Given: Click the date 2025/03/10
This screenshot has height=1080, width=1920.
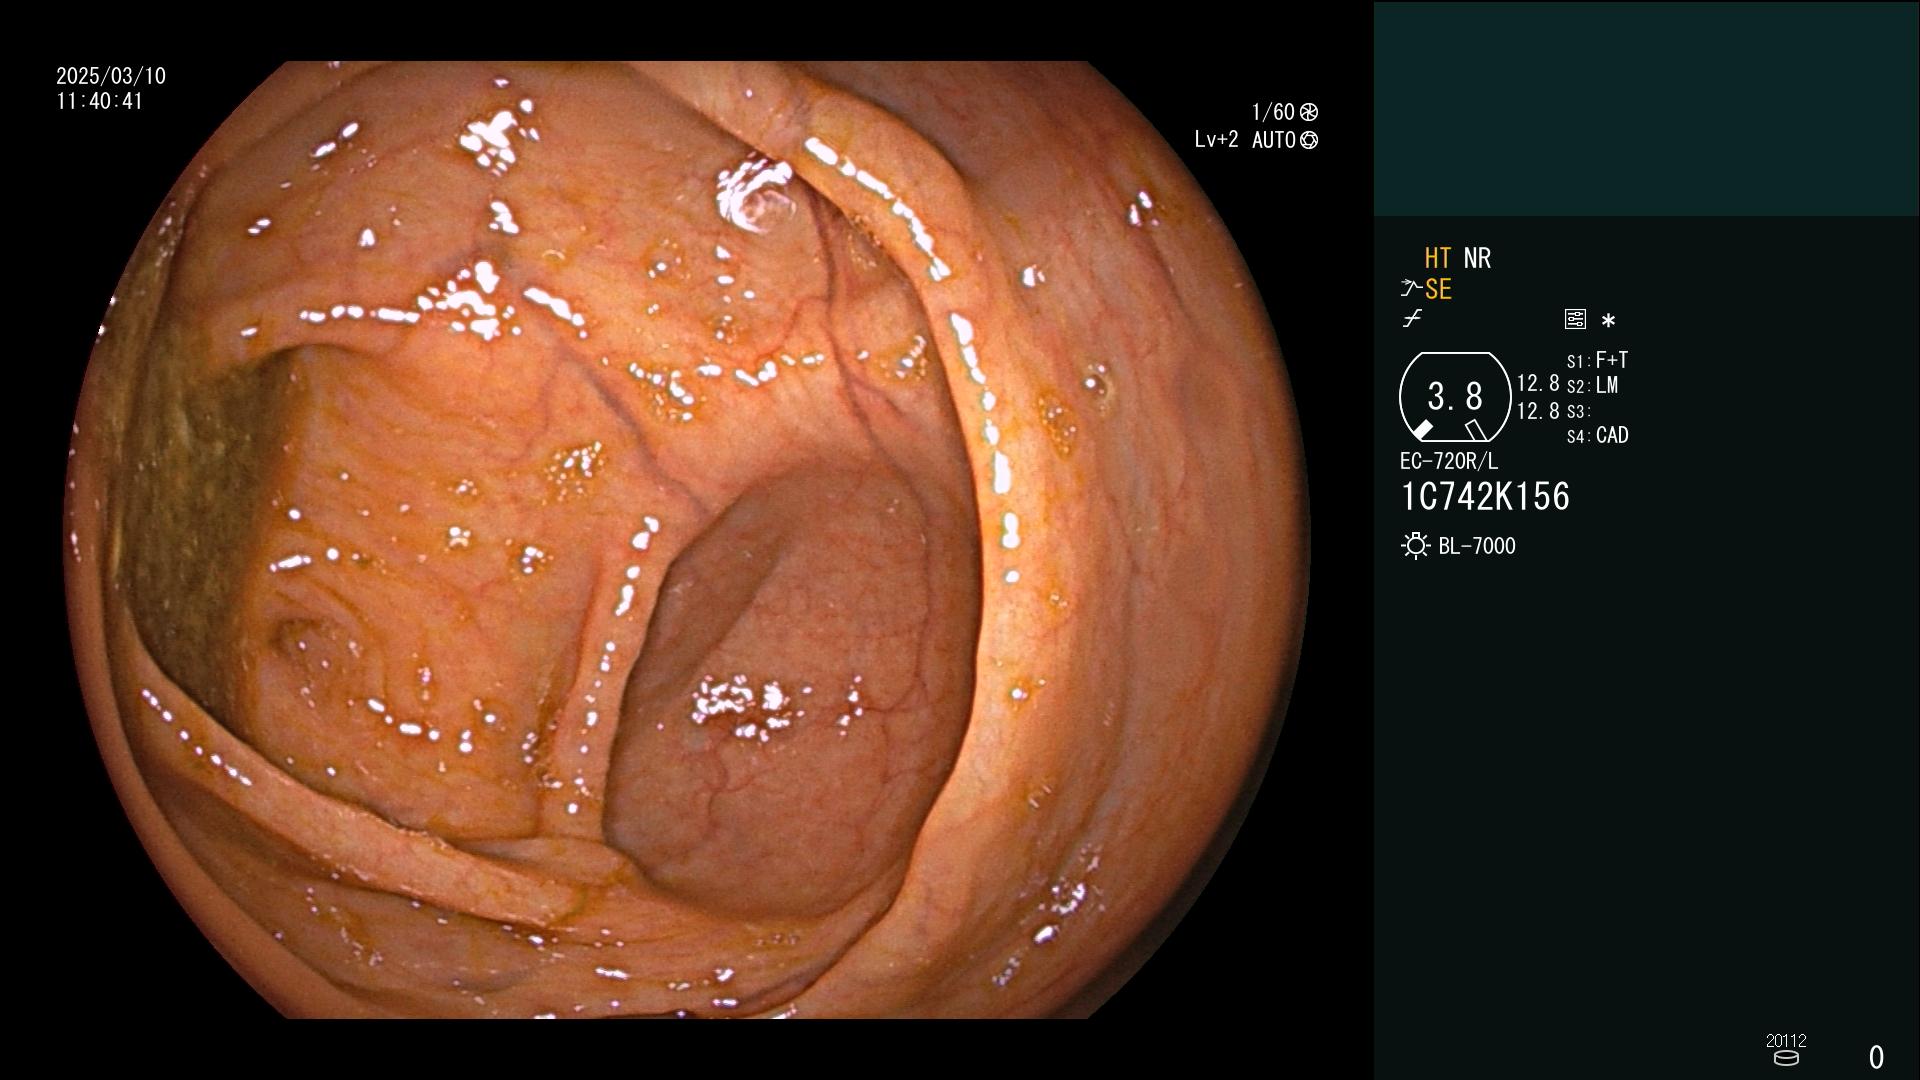Looking at the screenshot, I should [111, 76].
